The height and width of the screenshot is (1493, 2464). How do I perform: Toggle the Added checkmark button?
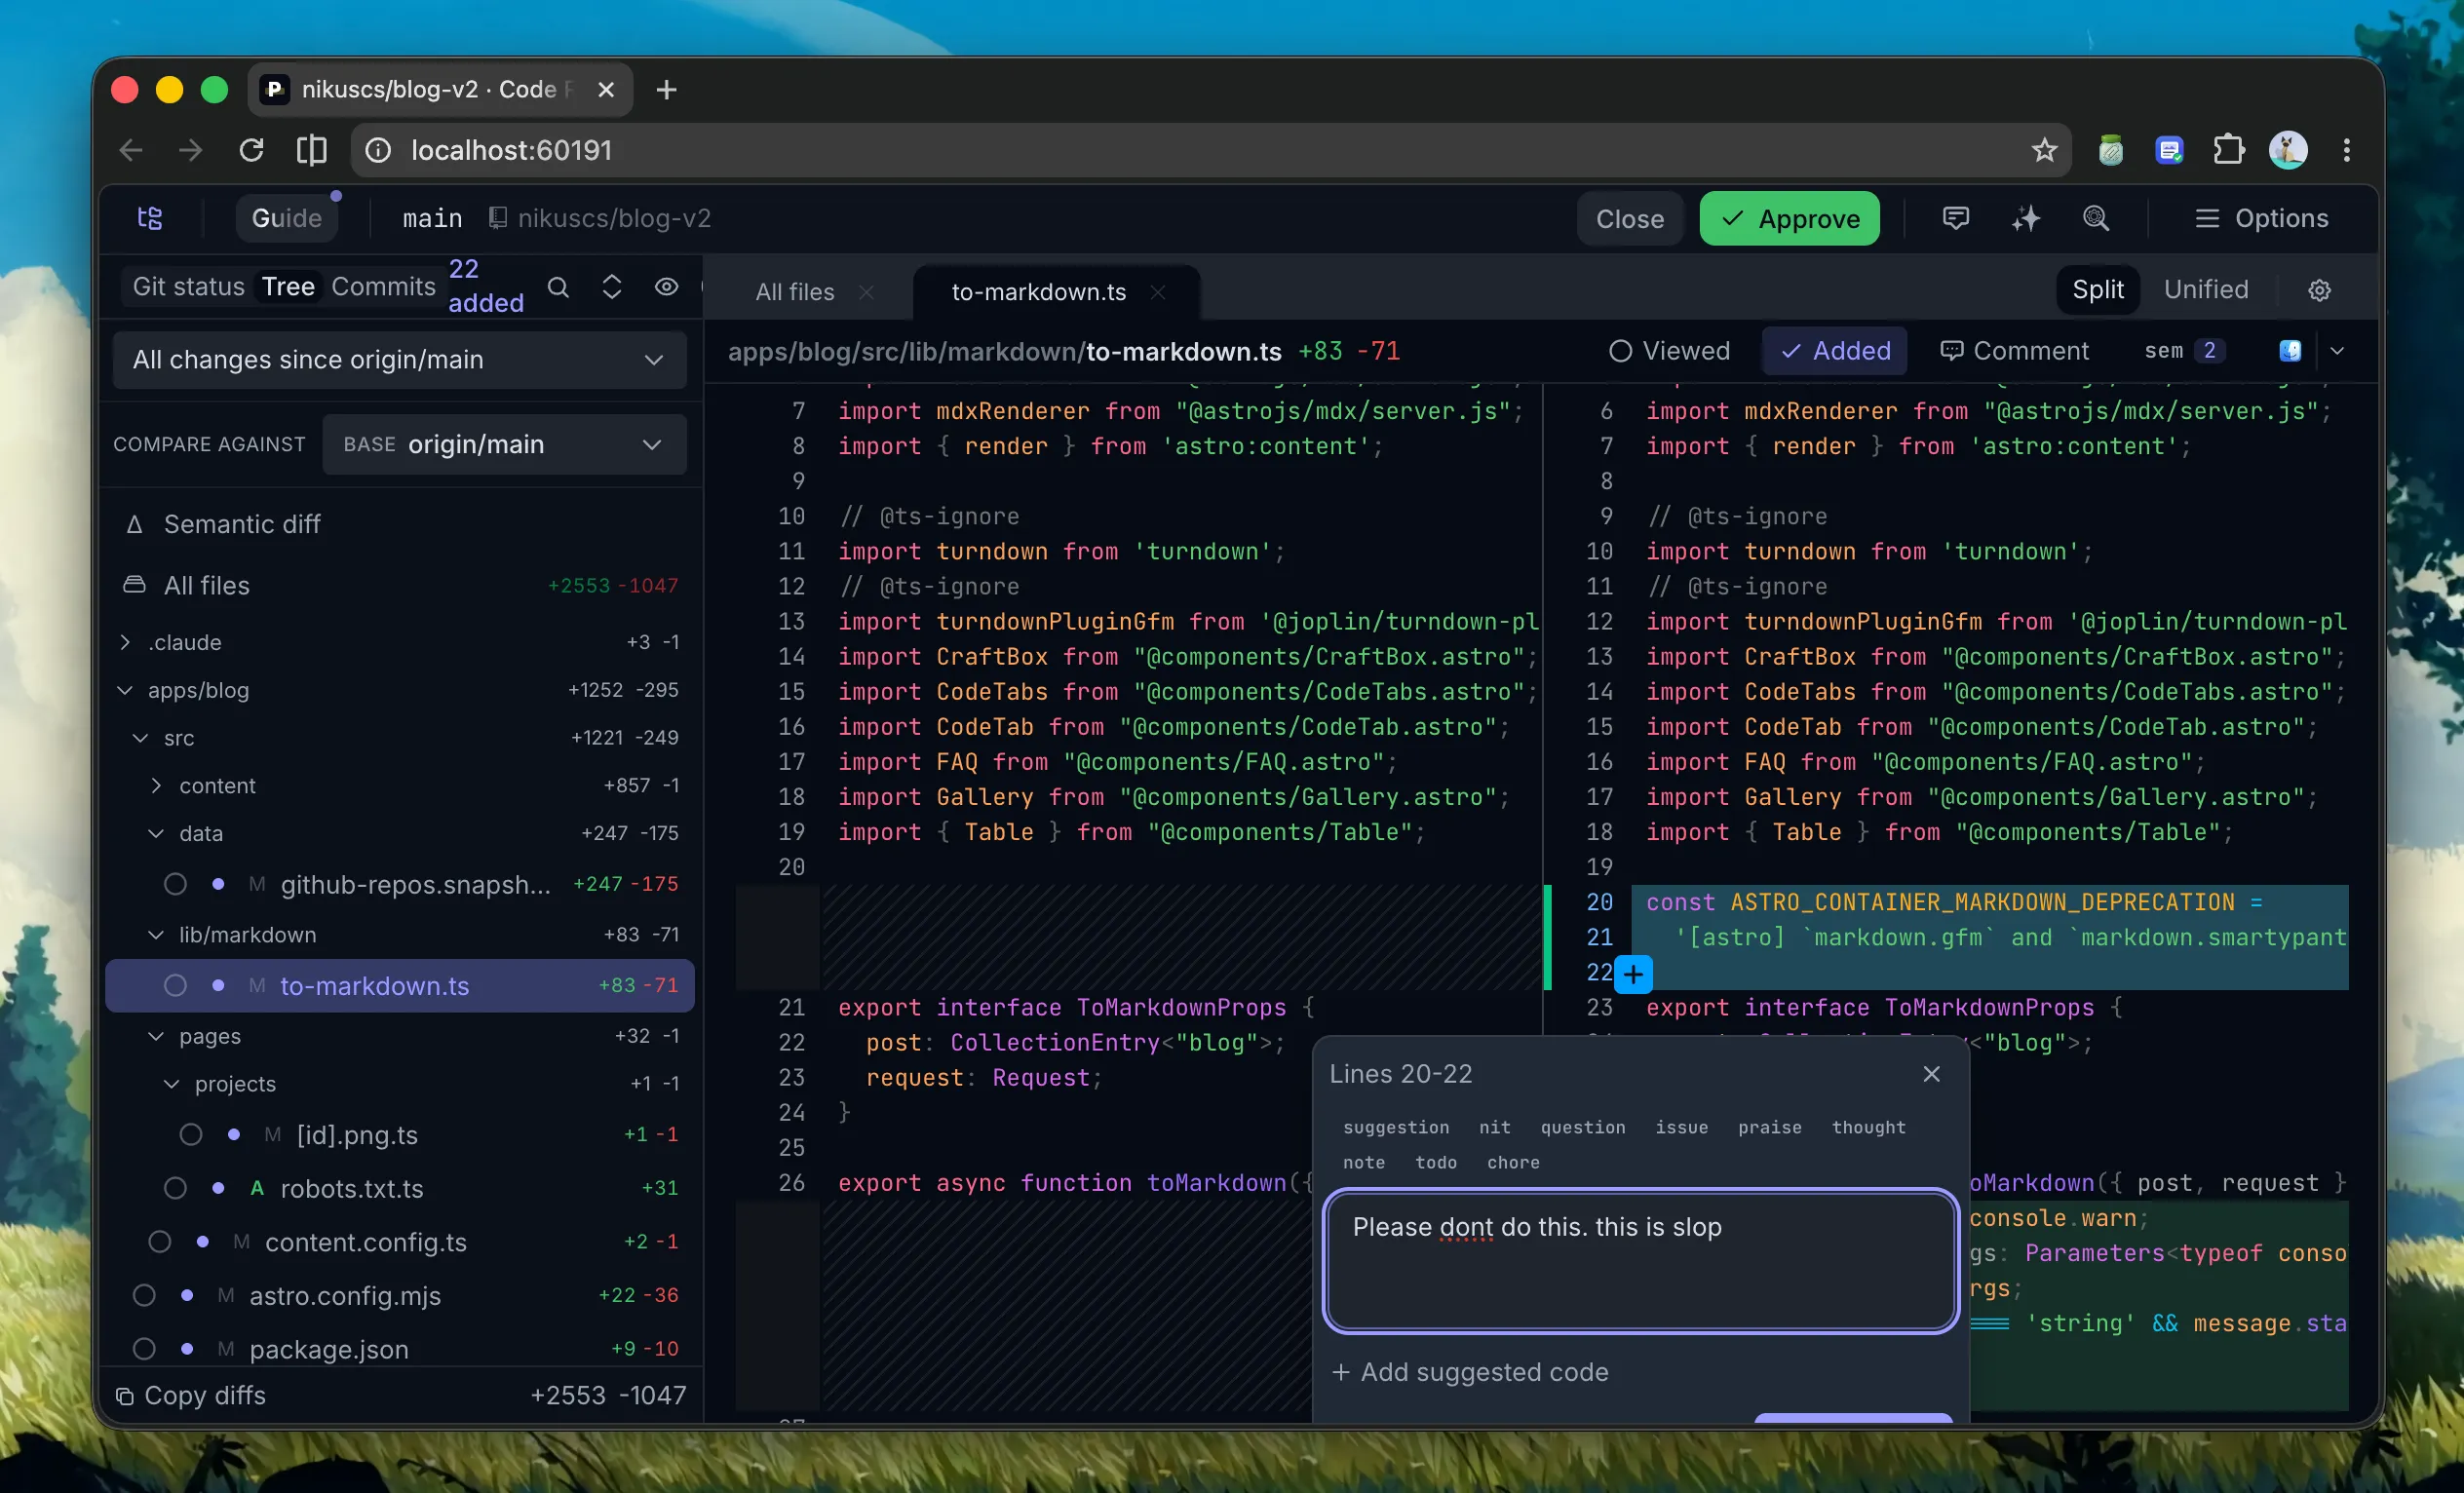click(x=1834, y=351)
